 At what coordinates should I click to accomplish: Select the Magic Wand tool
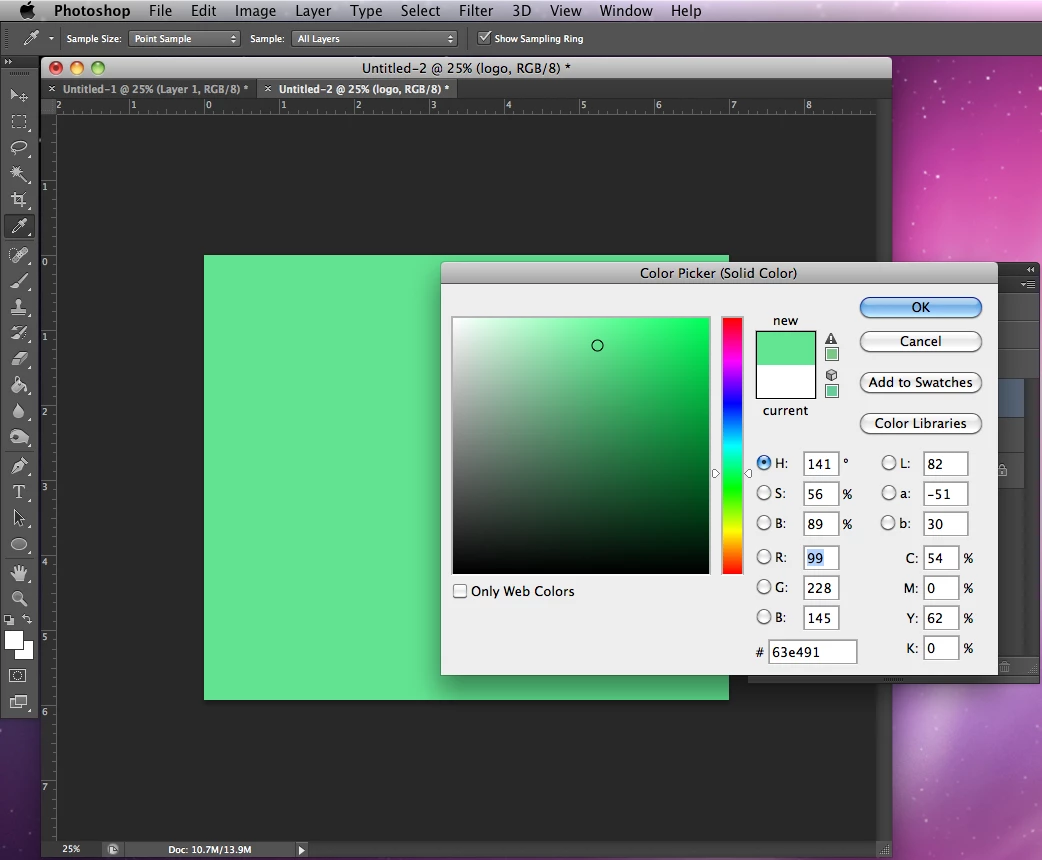[x=19, y=173]
